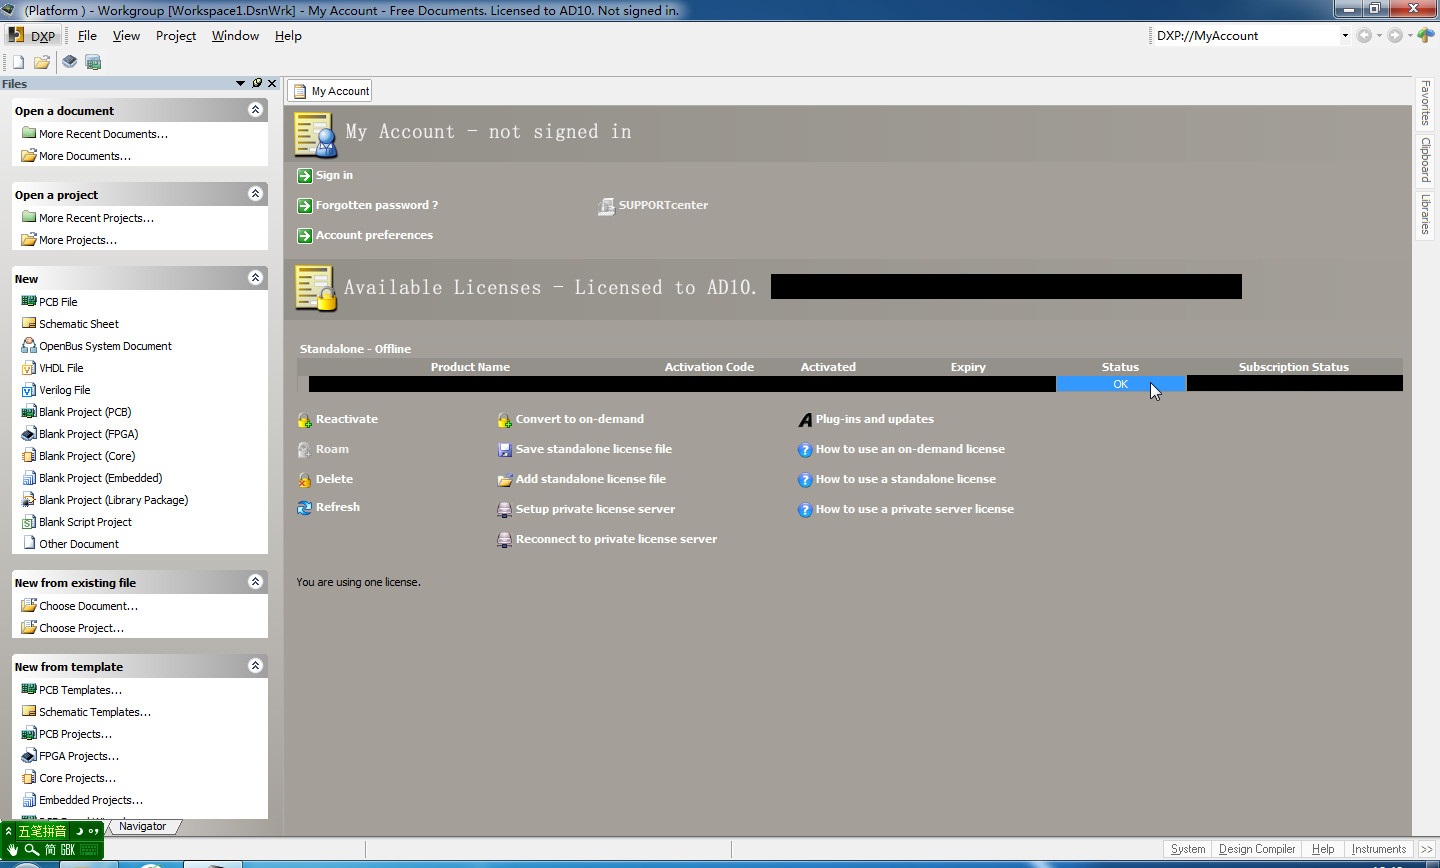Screen dimensions: 1440x868
Task: Click the Save standalone license file disk icon
Action: (x=505, y=450)
